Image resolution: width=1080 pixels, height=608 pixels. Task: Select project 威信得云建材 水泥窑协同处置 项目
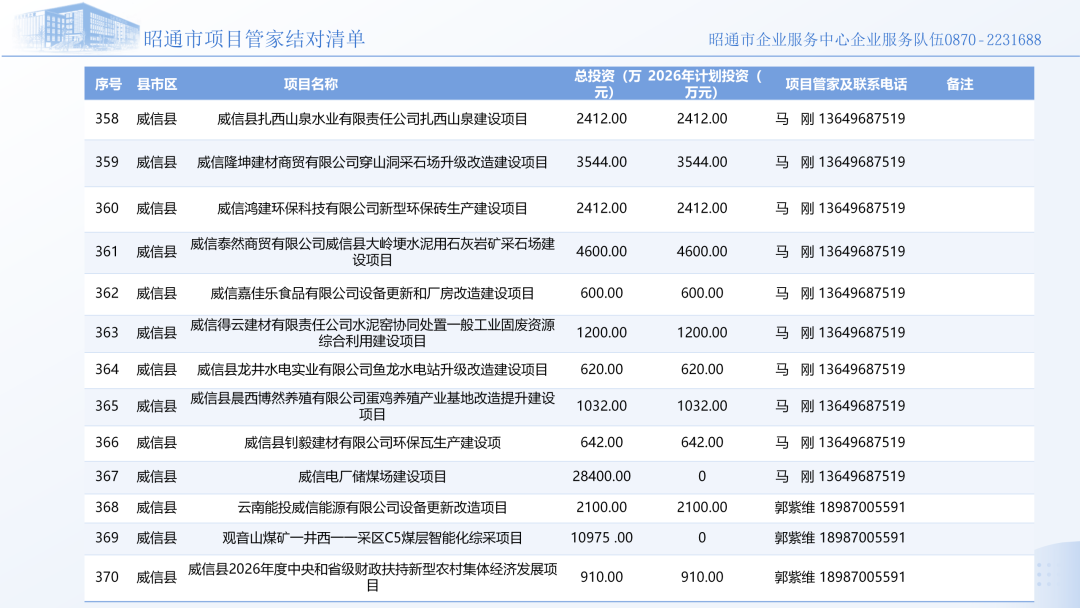(x=372, y=333)
